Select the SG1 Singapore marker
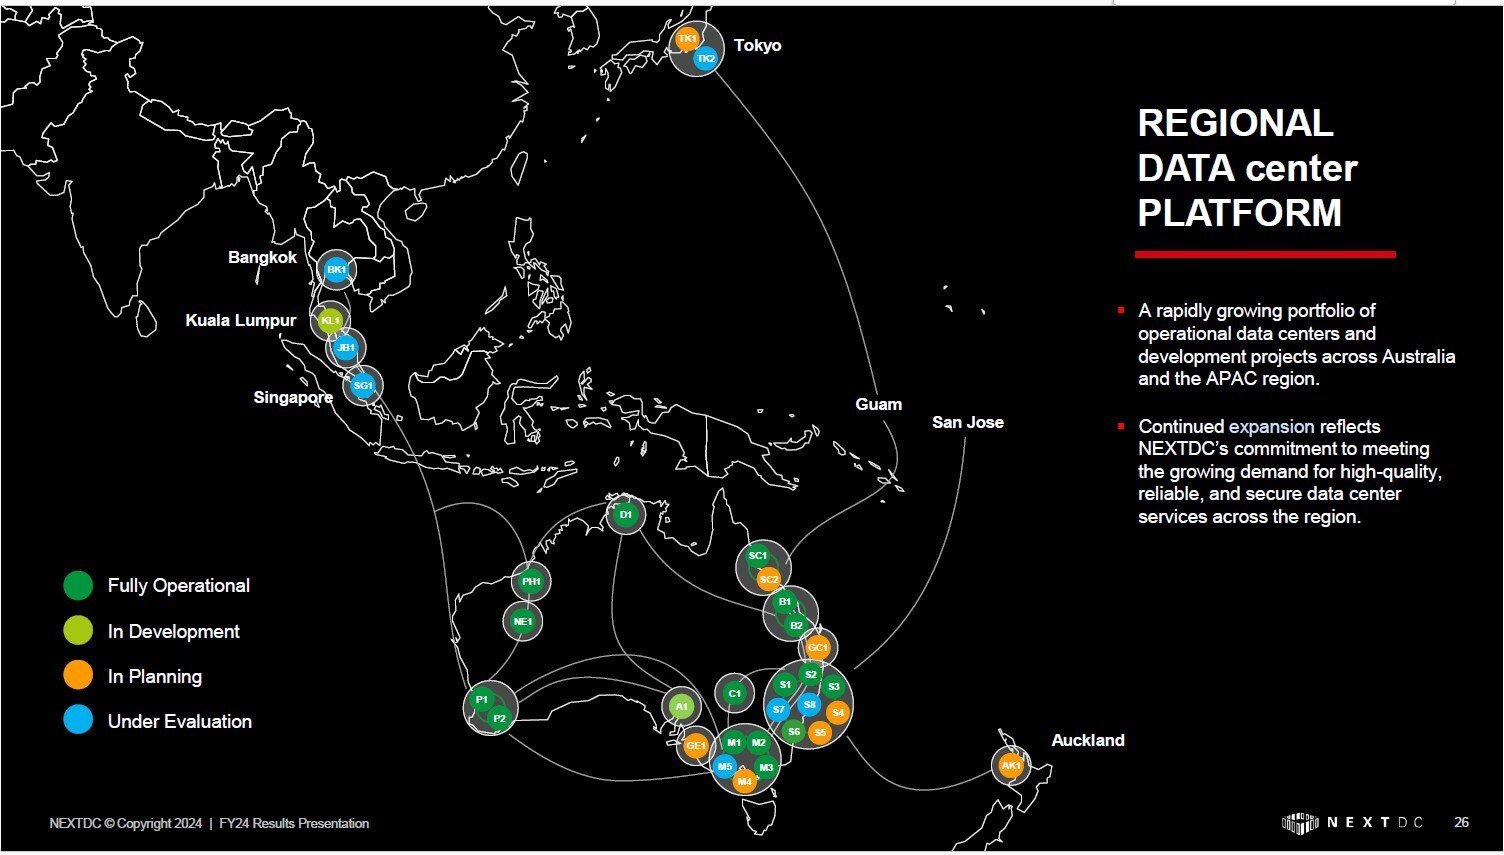This screenshot has height=855, width=1504. [362, 384]
